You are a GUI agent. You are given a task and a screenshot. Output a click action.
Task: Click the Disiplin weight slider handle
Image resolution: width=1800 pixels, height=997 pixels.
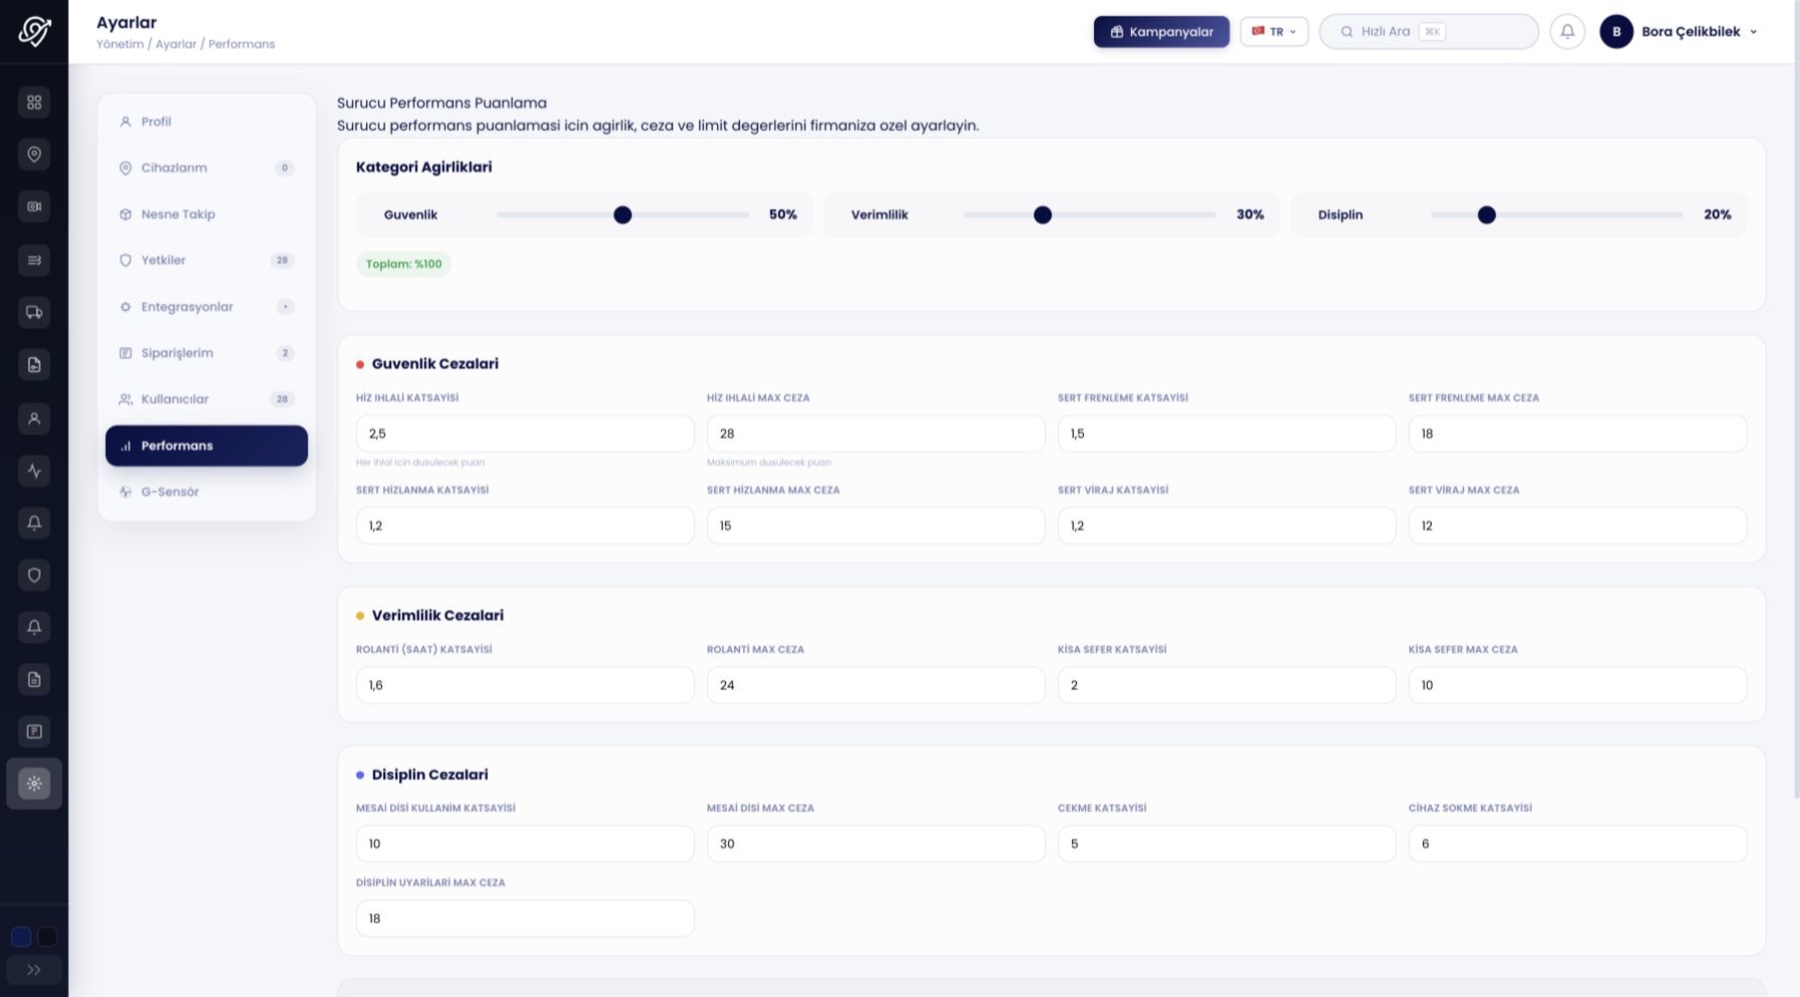pyautogui.click(x=1486, y=215)
